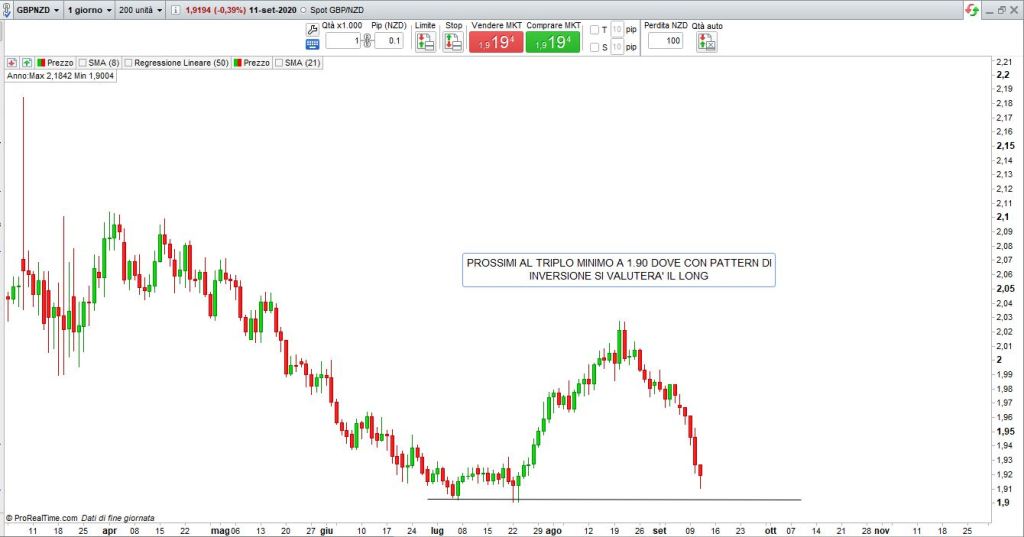Open trading settings wrench icon
1024x537 pixels.
(311, 29)
